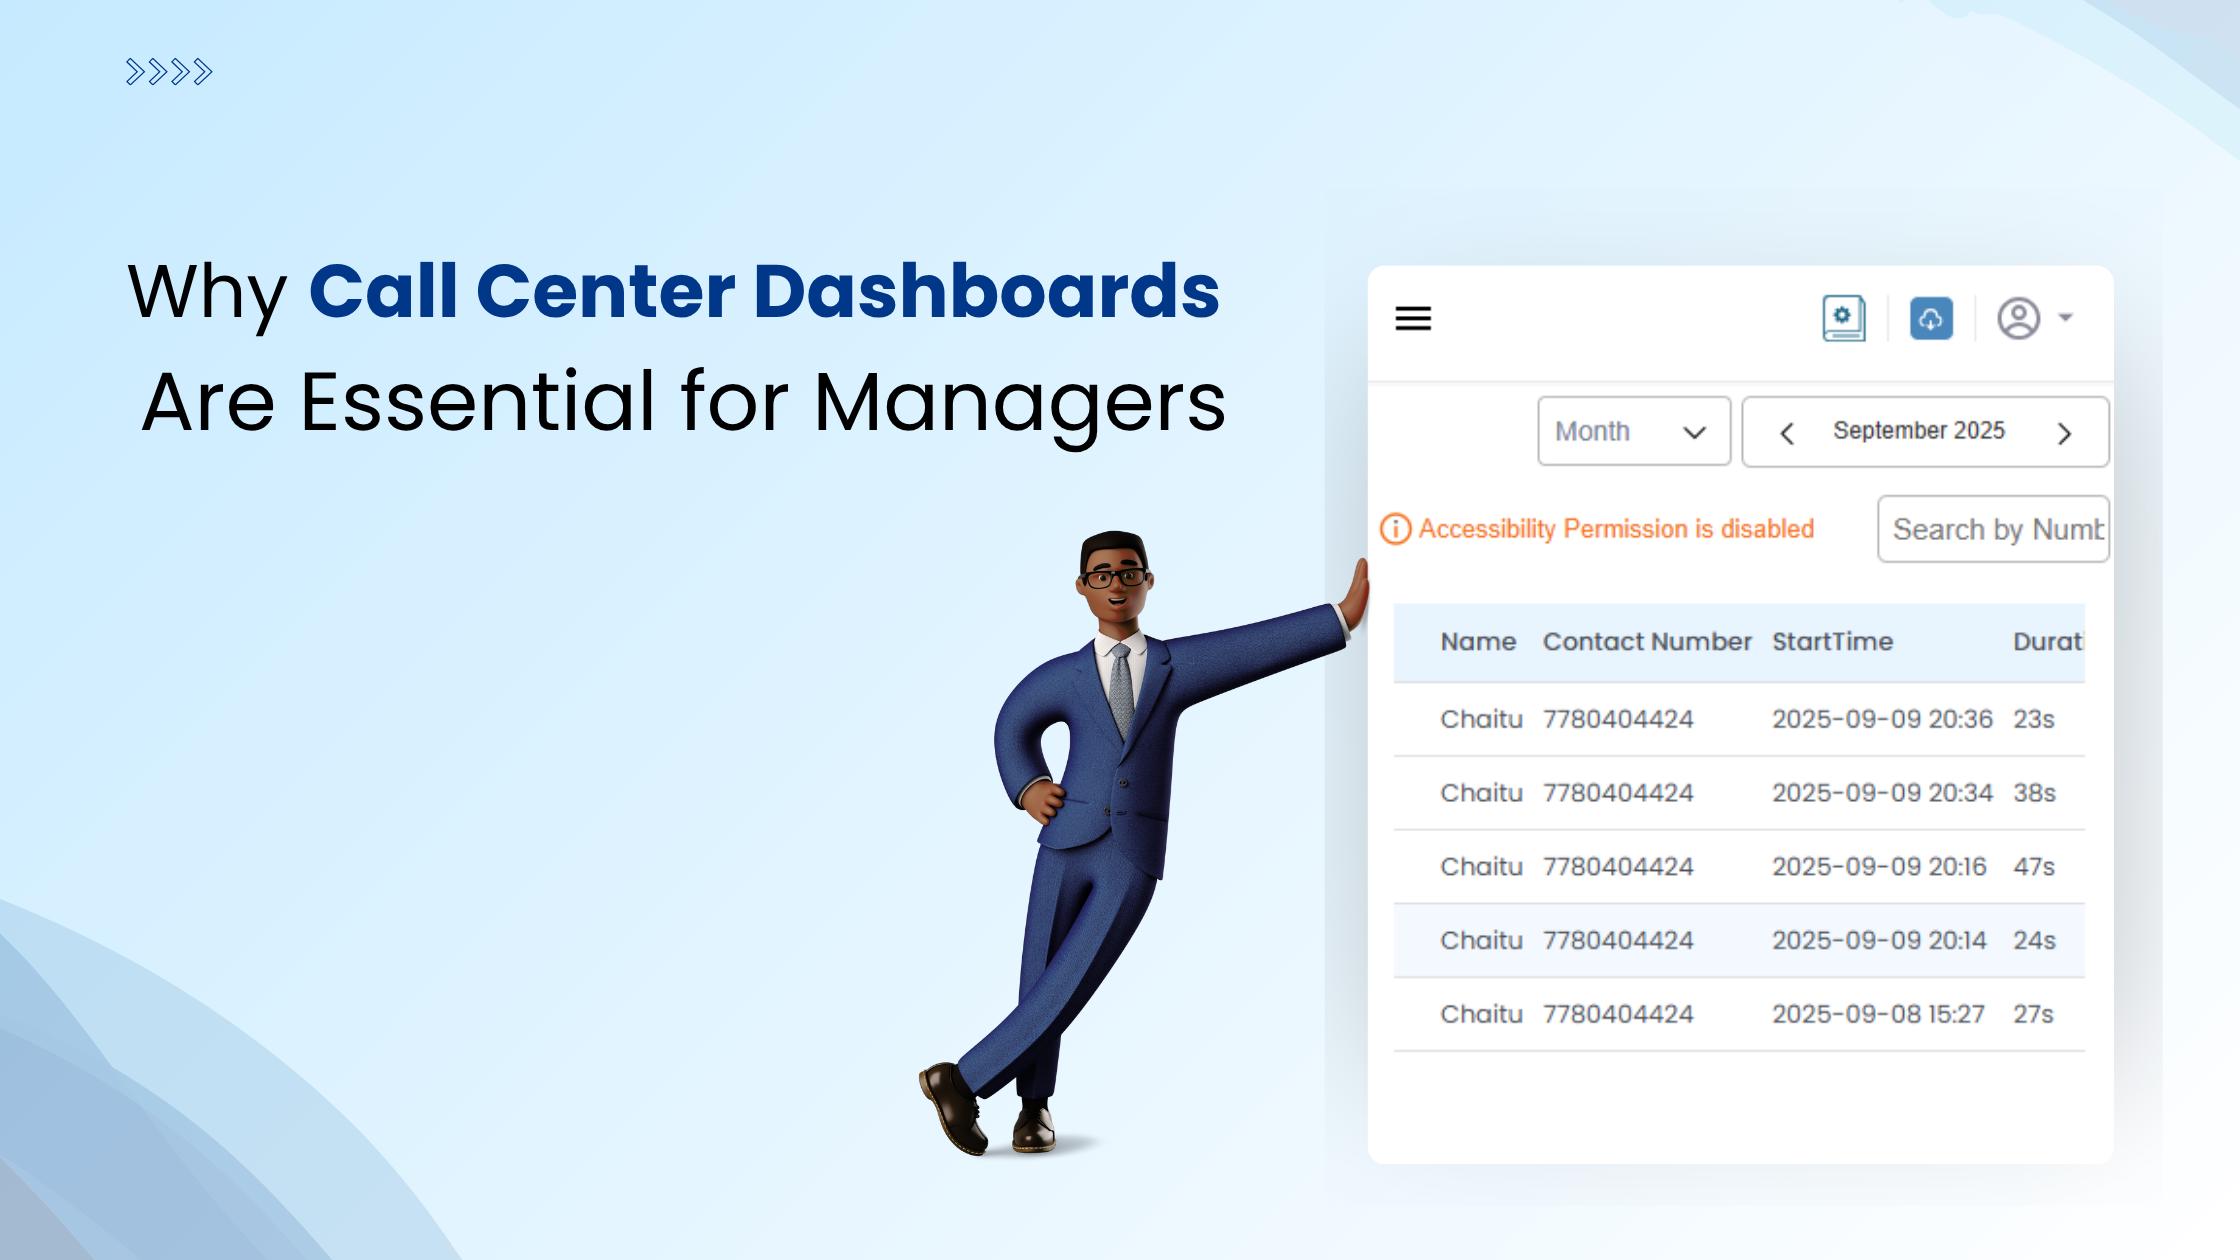Select the 2025-09-08 15:27 call row
Viewport: 2240px width, 1260px height.
1738,1015
